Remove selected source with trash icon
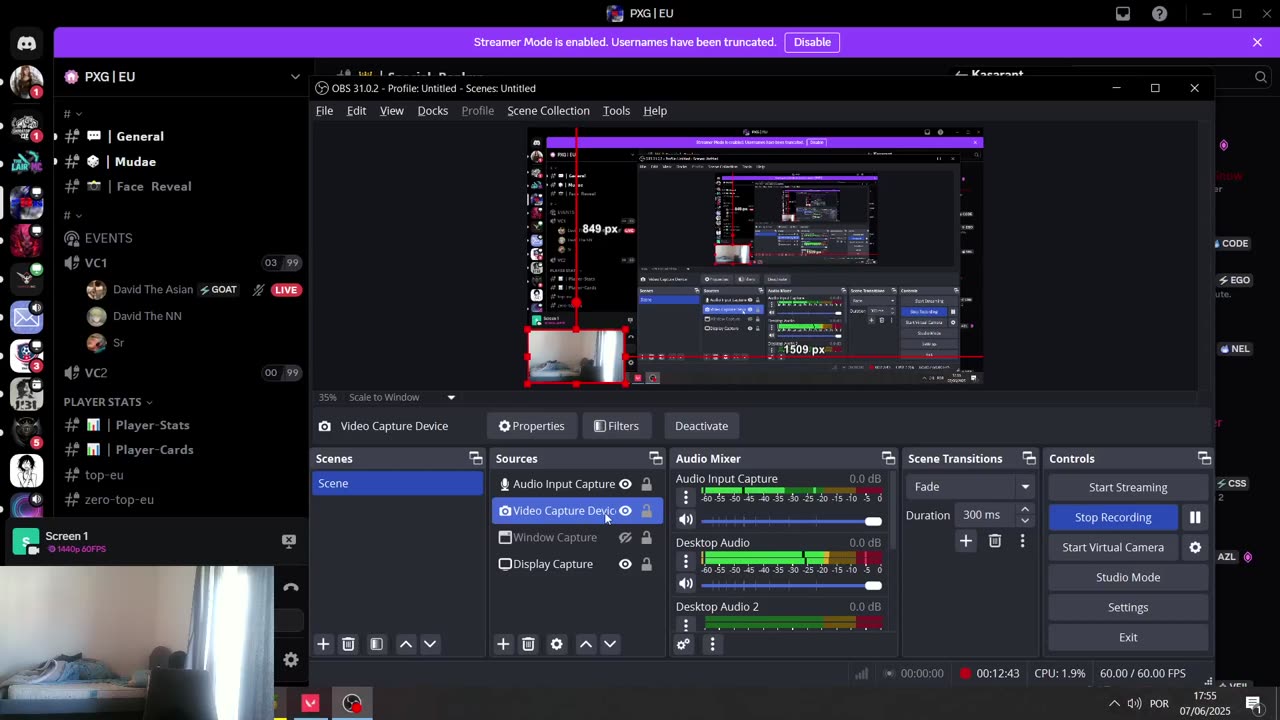This screenshot has height=720, width=1280. point(528,644)
